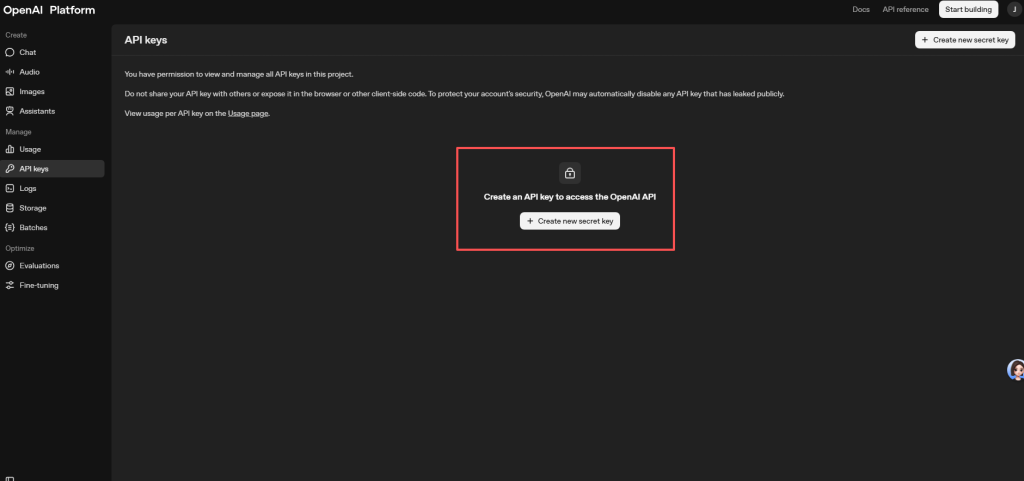
Task: Open the Evaluations compass icon
Action: (10, 266)
